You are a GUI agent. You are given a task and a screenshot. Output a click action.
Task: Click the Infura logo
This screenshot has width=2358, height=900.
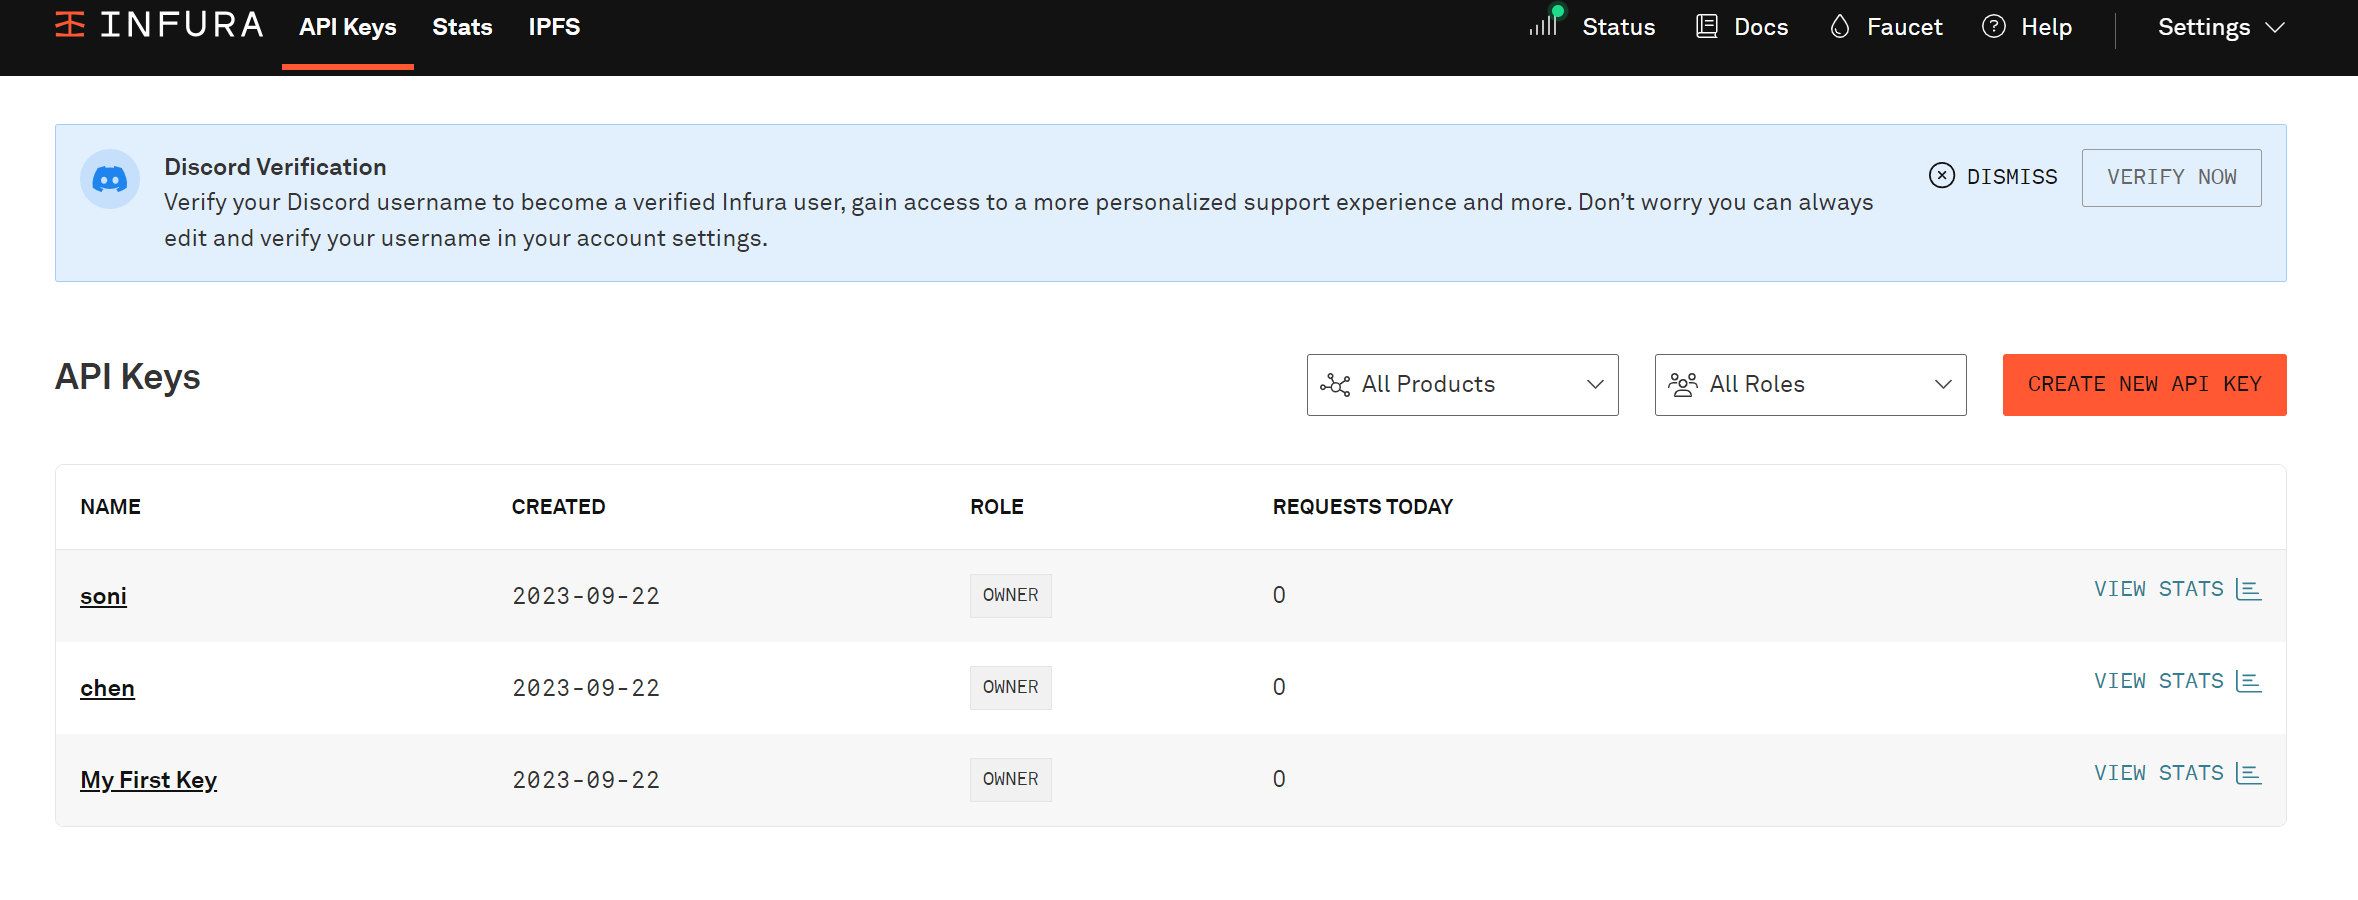tap(160, 25)
